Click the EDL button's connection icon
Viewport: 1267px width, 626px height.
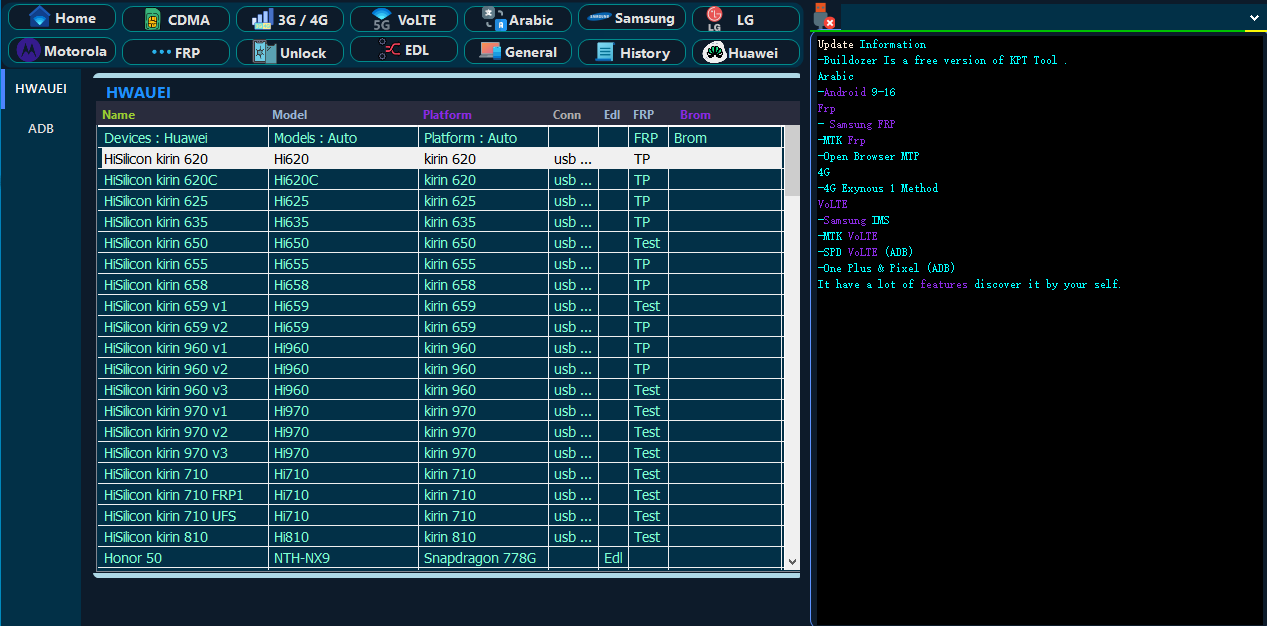point(390,49)
